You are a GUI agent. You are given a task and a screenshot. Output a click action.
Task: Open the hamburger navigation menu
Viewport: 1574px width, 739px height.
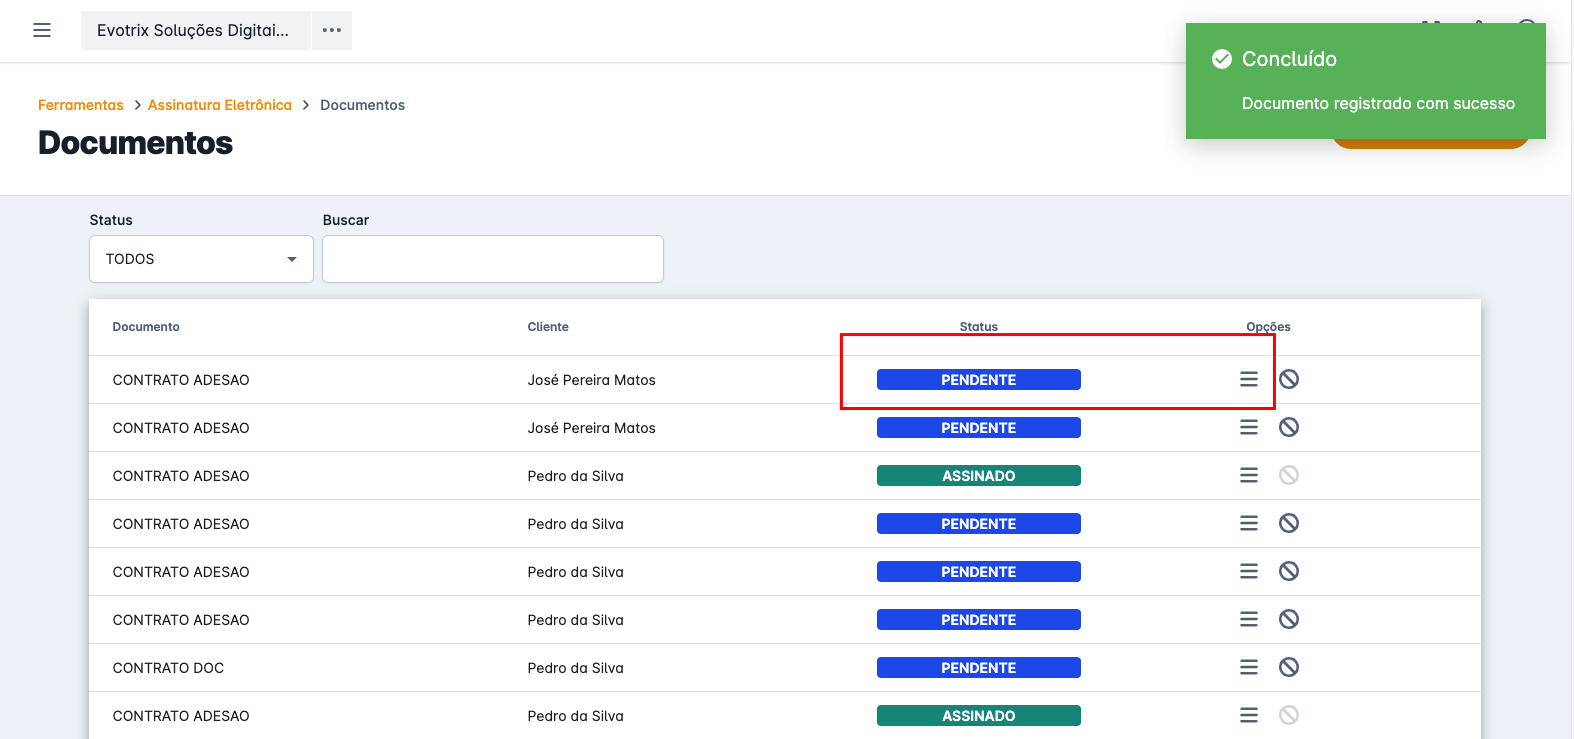pyautogui.click(x=42, y=31)
